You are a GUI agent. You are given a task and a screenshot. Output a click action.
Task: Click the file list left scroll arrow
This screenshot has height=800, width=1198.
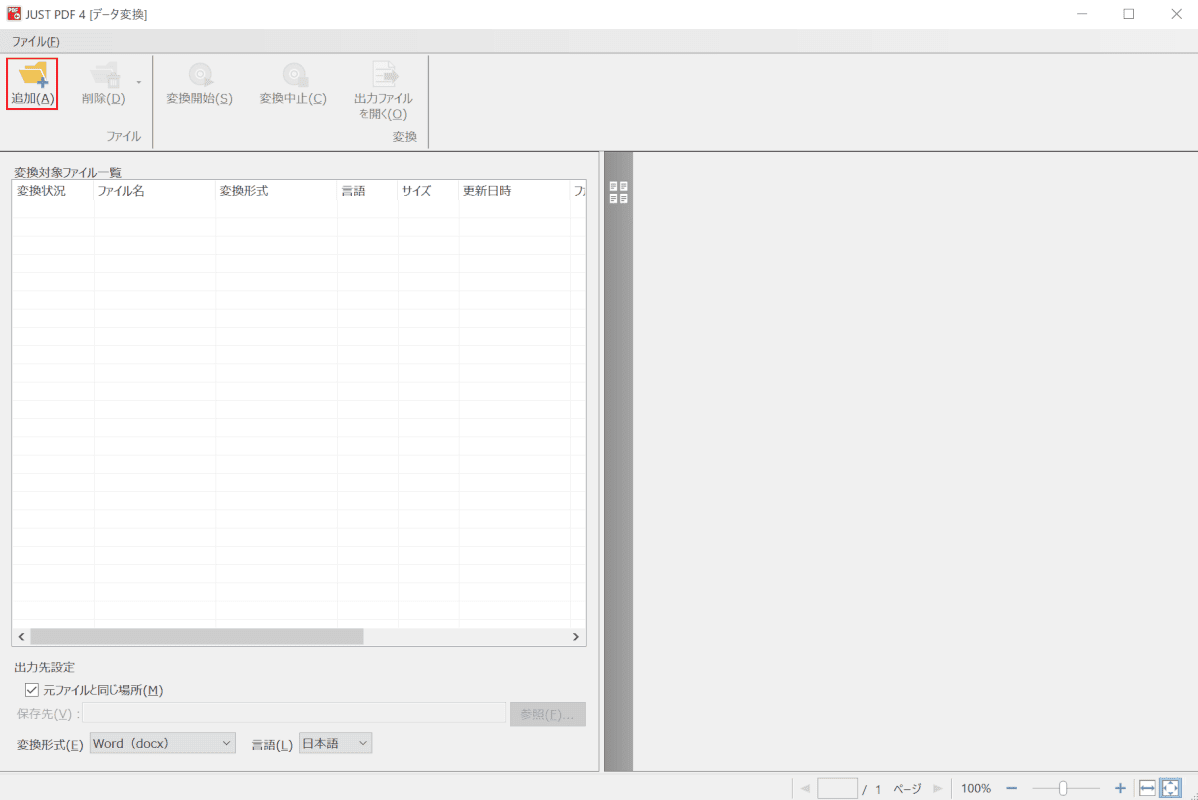(21, 636)
